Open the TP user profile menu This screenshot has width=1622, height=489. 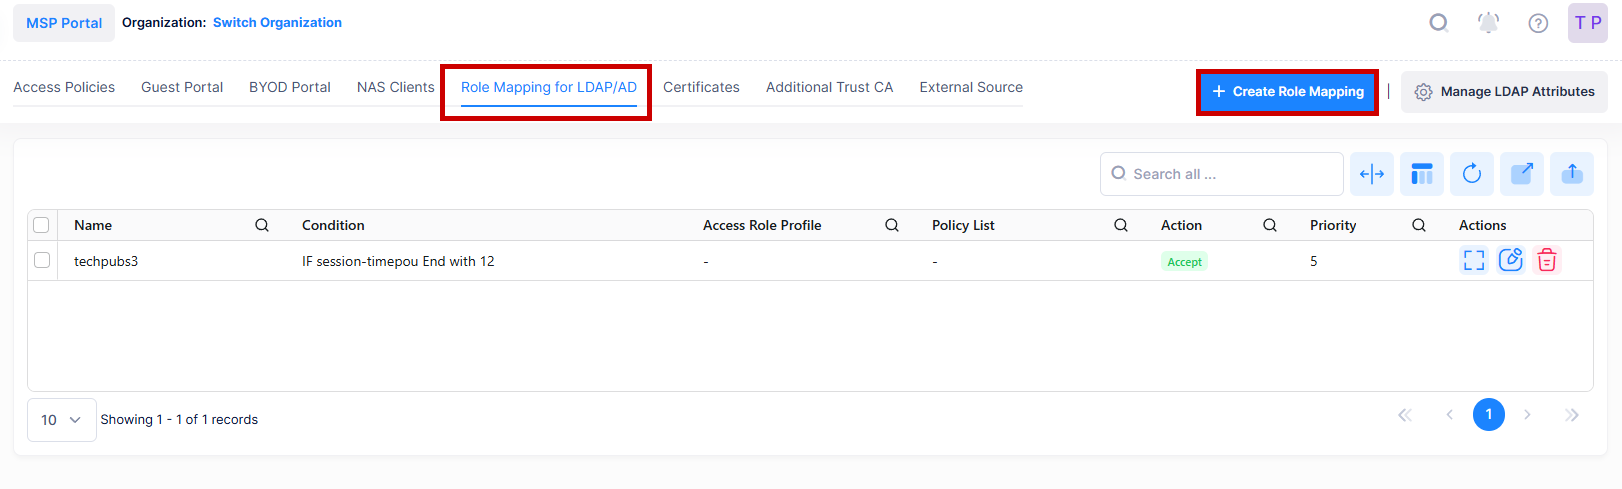point(1587,23)
